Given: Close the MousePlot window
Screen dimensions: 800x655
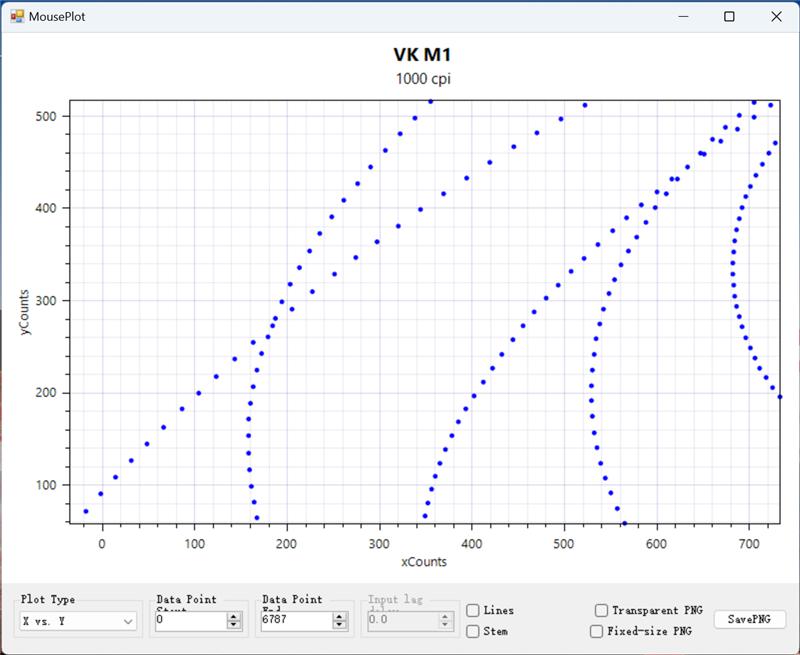Looking at the screenshot, I should coord(776,17).
